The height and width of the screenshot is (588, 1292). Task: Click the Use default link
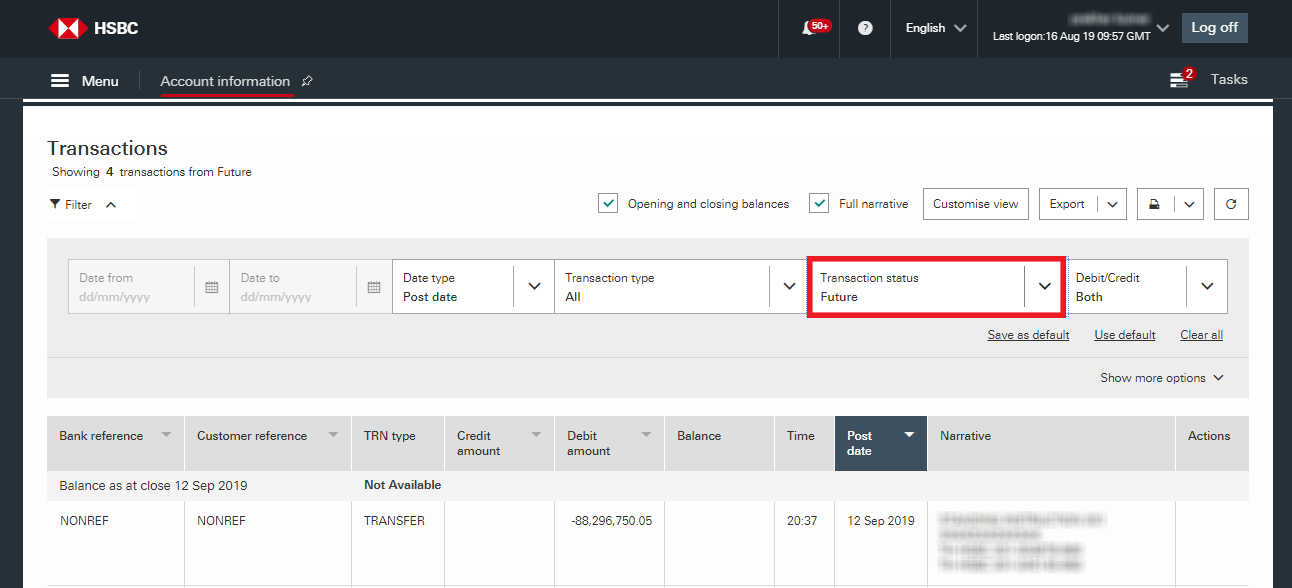tap(1125, 335)
